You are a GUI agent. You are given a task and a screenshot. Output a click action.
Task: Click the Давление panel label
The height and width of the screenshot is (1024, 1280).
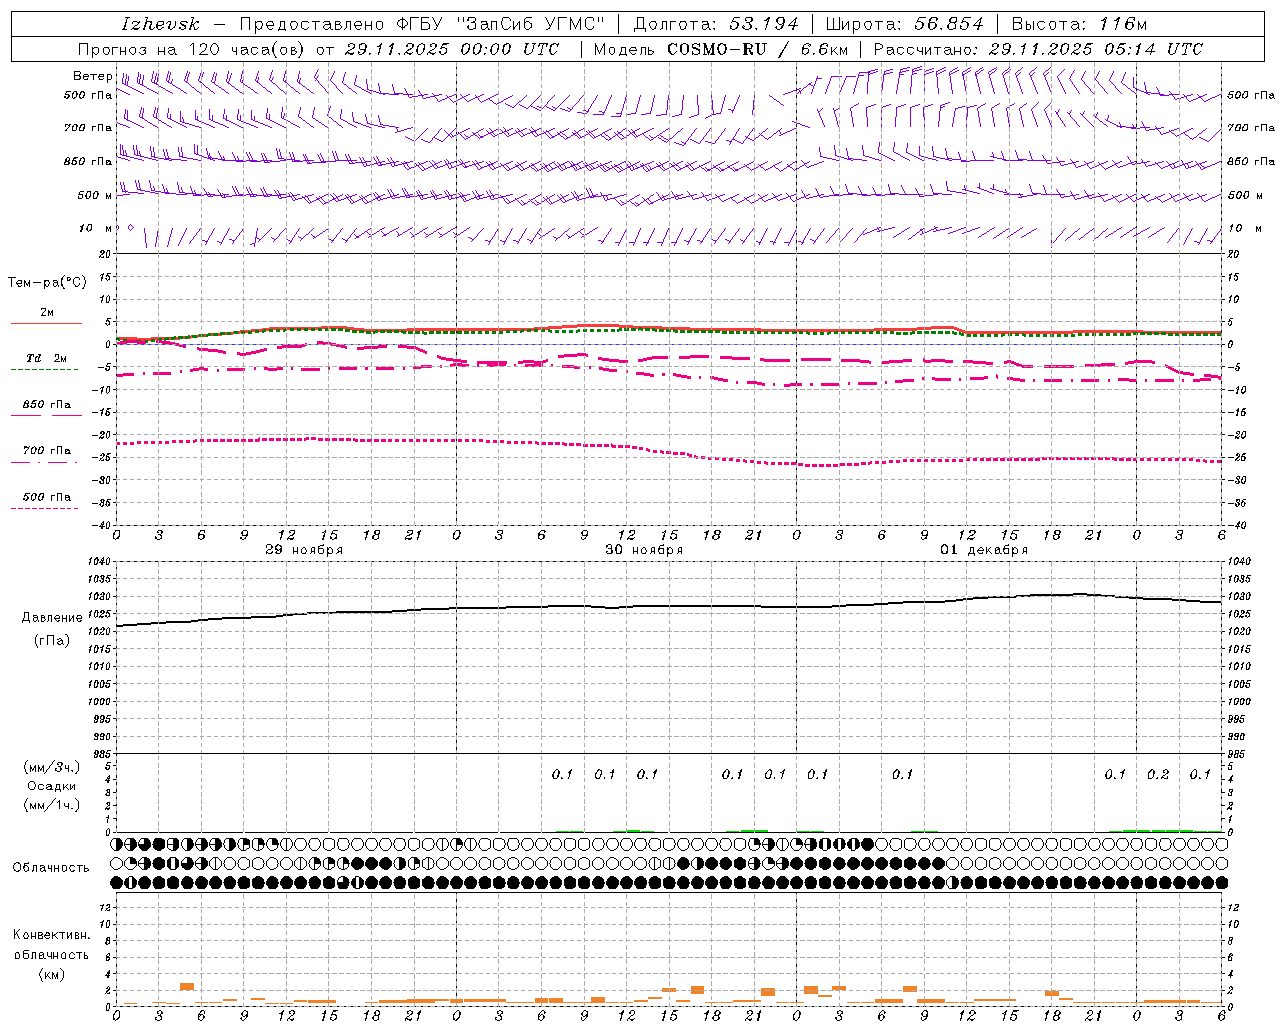(x=52, y=618)
